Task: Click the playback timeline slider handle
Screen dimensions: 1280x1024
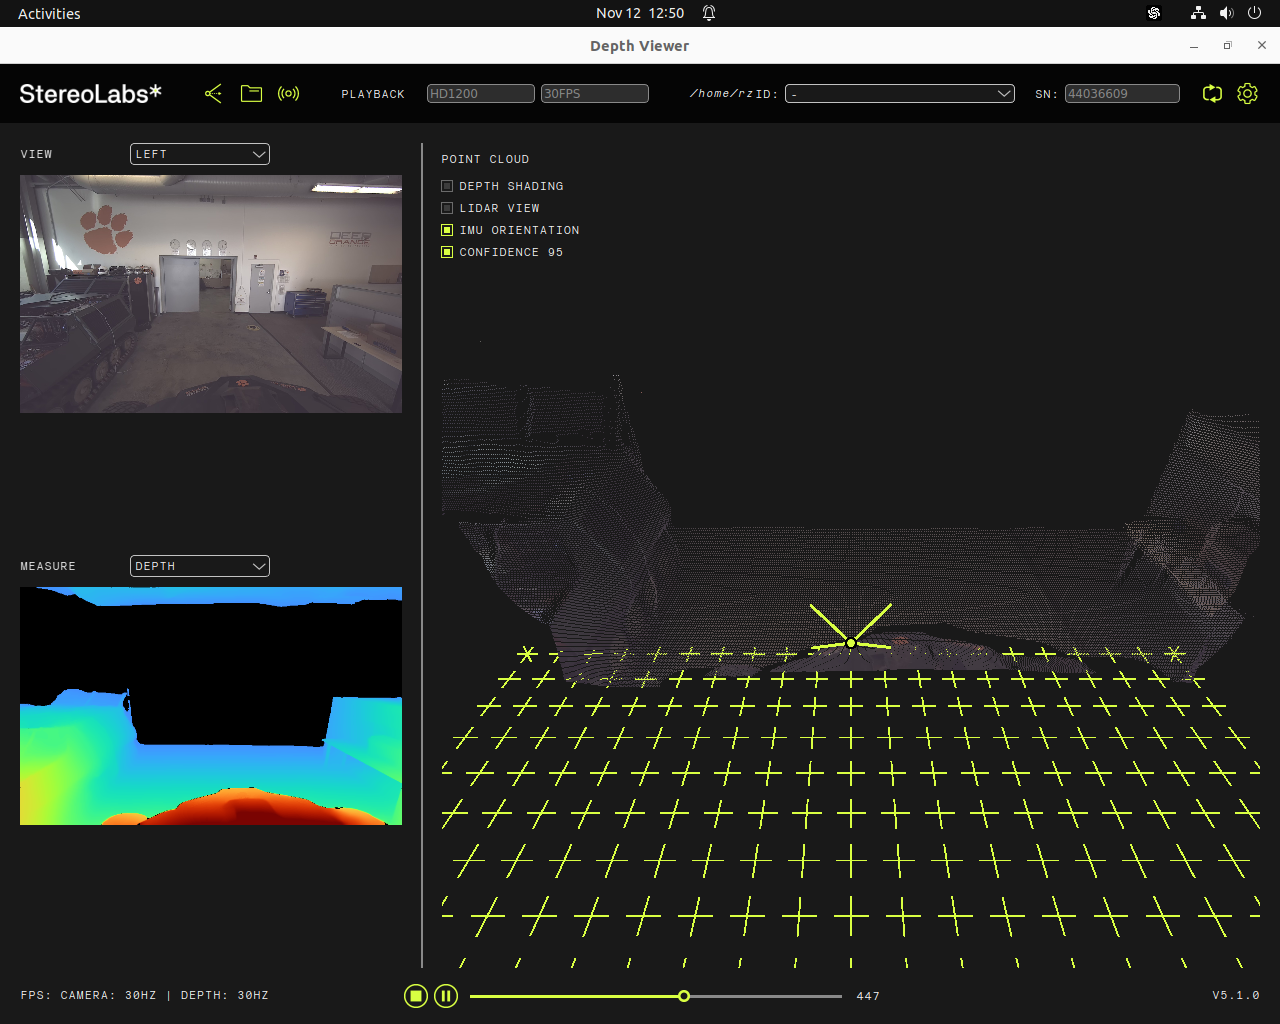Action: (684, 996)
